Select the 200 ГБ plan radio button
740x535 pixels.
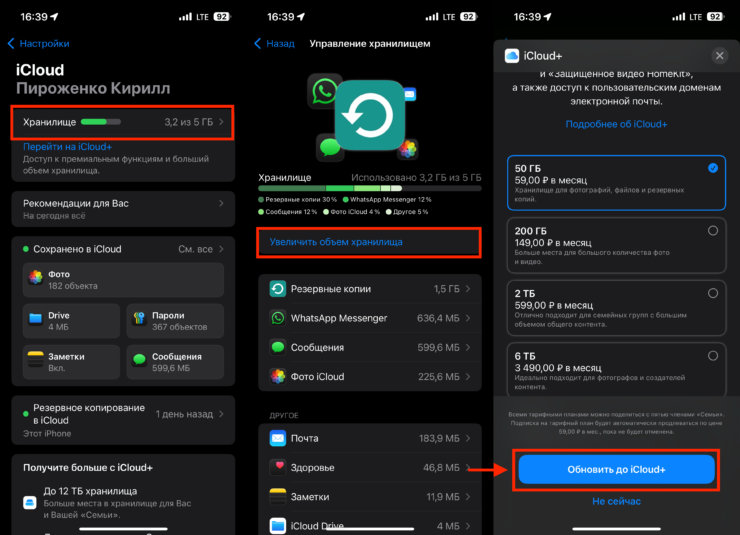coord(713,231)
